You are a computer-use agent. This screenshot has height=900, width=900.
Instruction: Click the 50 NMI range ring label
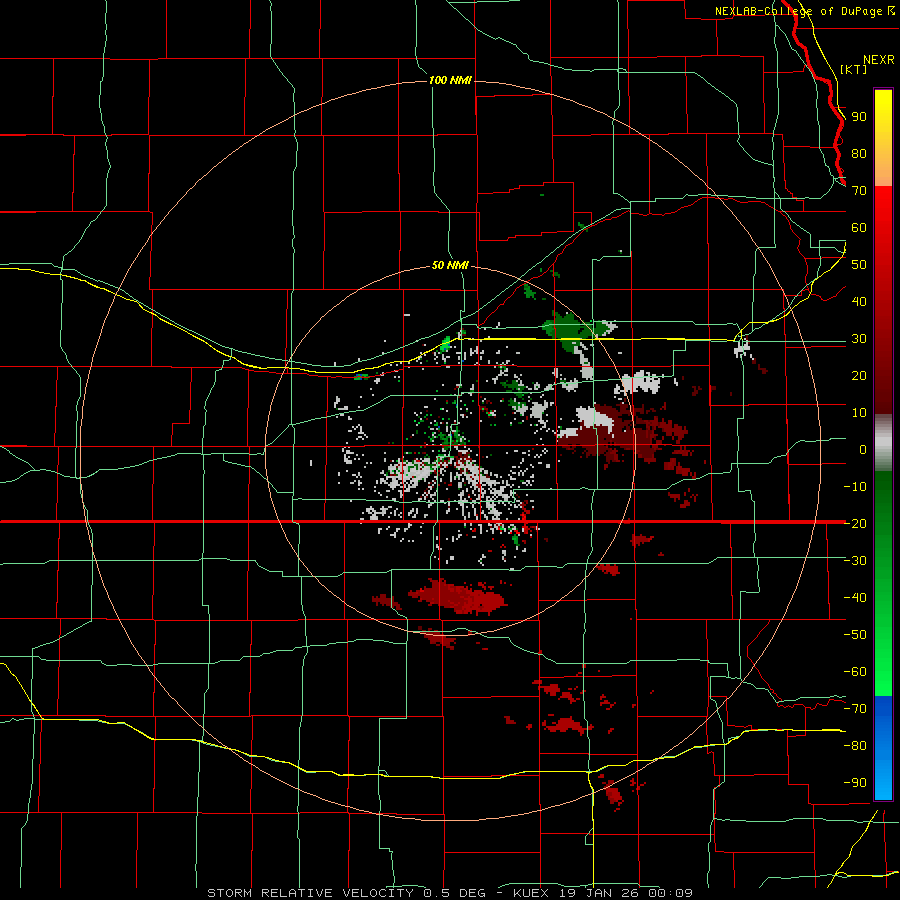point(451,265)
